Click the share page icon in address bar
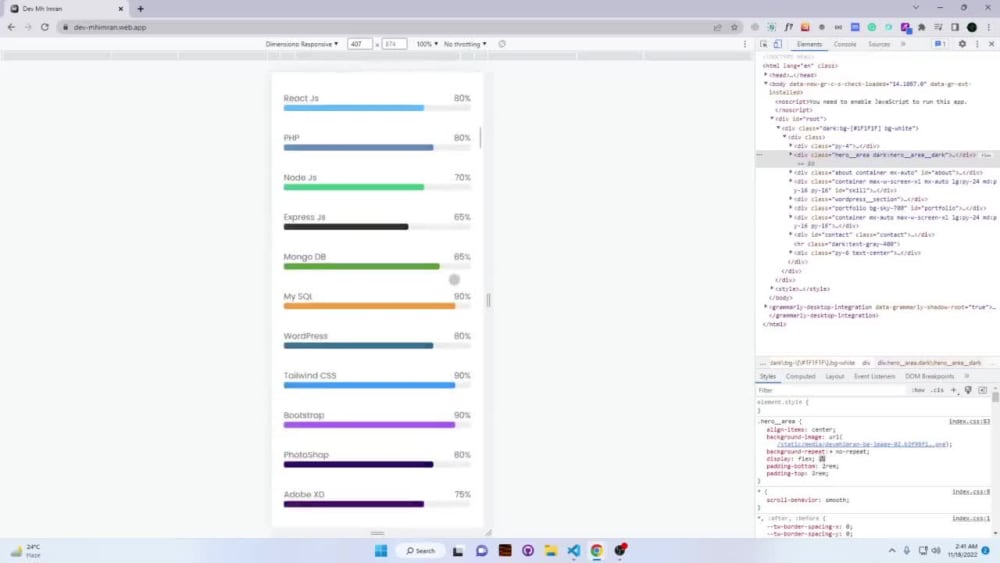The height and width of the screenshot is (563, 1000). pyautogui.click(x=717, y=27)
